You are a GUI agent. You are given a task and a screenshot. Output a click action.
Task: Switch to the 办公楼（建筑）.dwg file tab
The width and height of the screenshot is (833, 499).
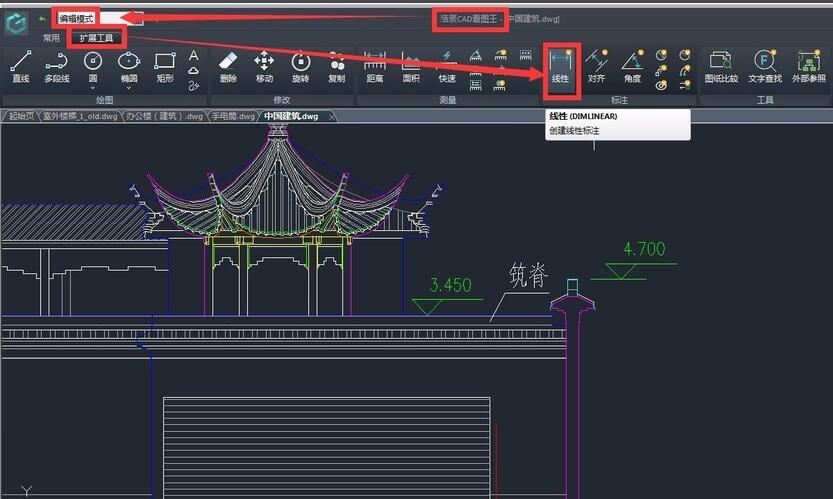pos(164,116)
